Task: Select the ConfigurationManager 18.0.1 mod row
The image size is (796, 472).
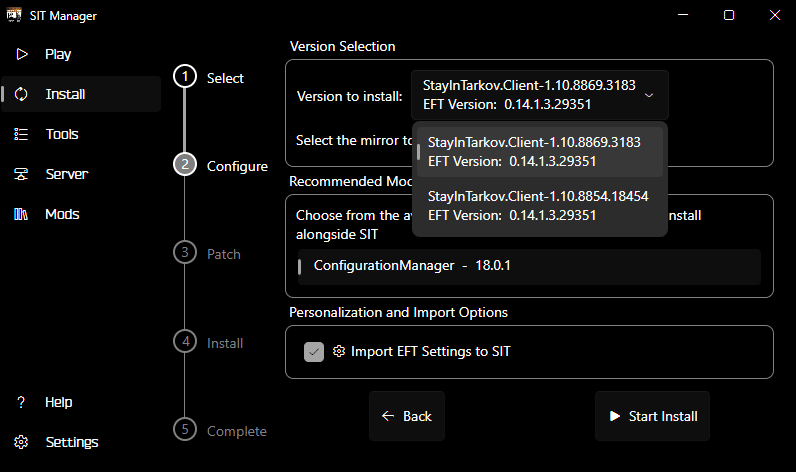Action: click(529, 266)
